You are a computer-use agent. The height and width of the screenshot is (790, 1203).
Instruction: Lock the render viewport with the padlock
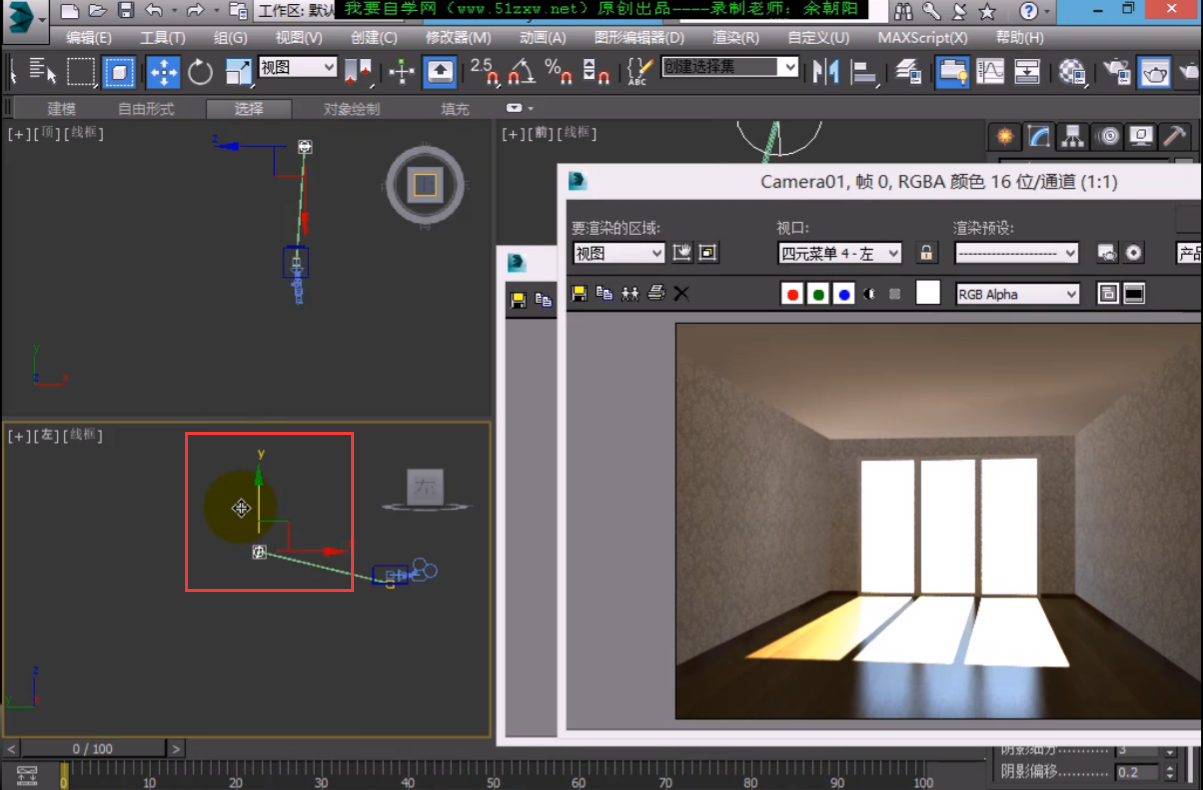[x=927, y=253]
